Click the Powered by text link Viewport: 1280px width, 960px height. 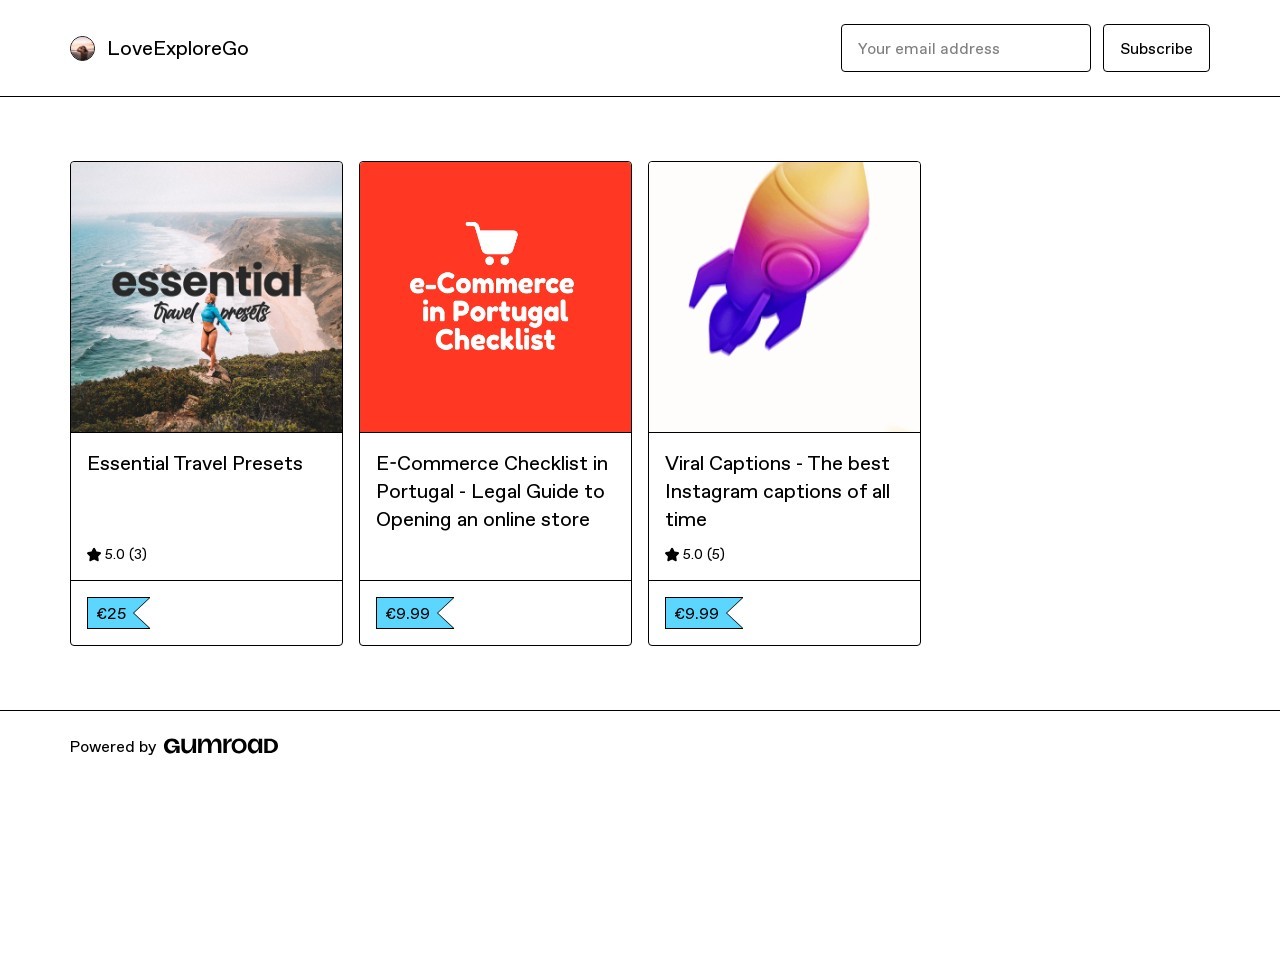tap(113, 747)
